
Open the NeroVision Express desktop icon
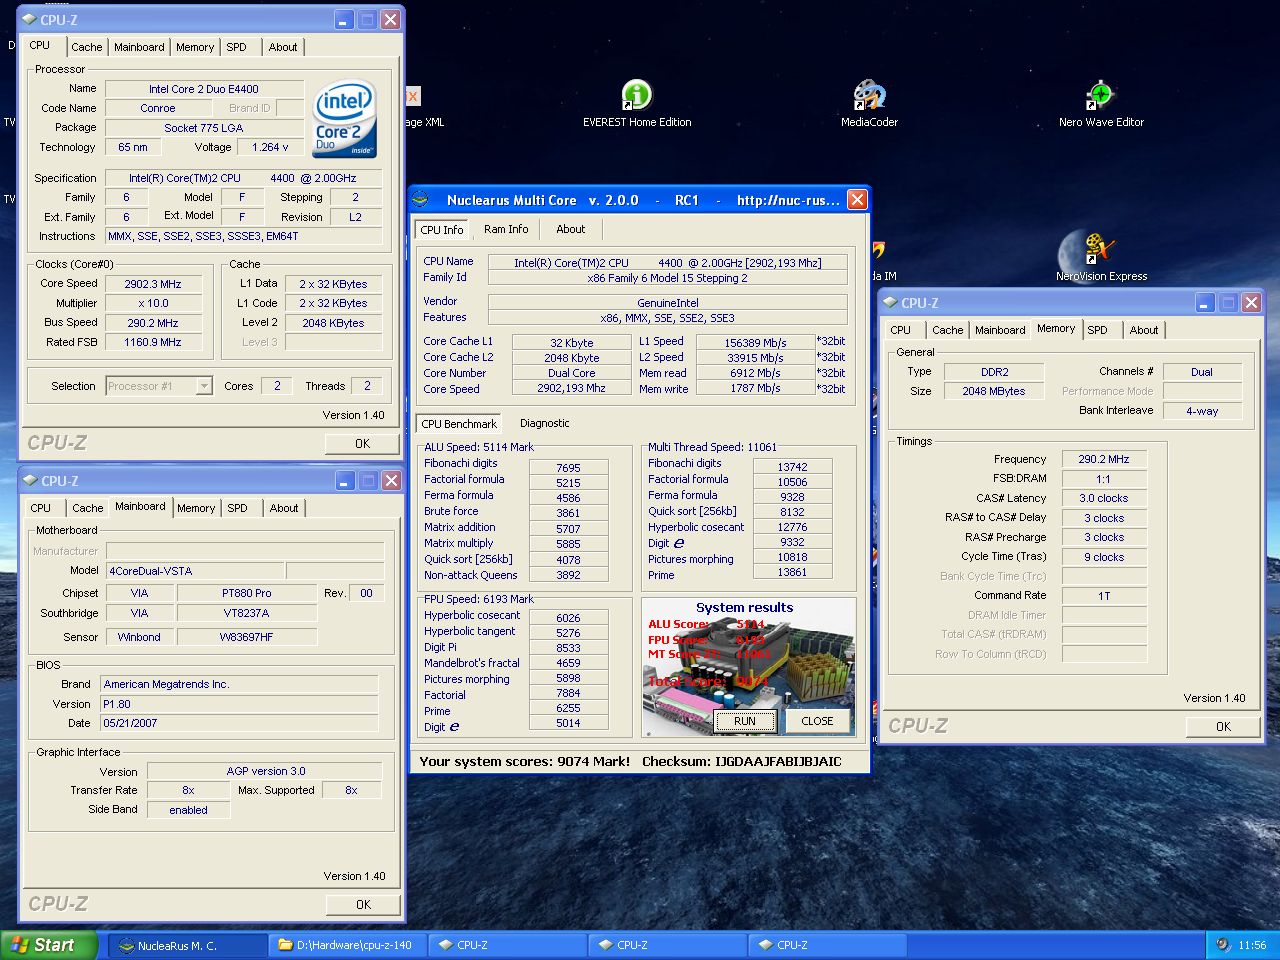pos(1101,257)
